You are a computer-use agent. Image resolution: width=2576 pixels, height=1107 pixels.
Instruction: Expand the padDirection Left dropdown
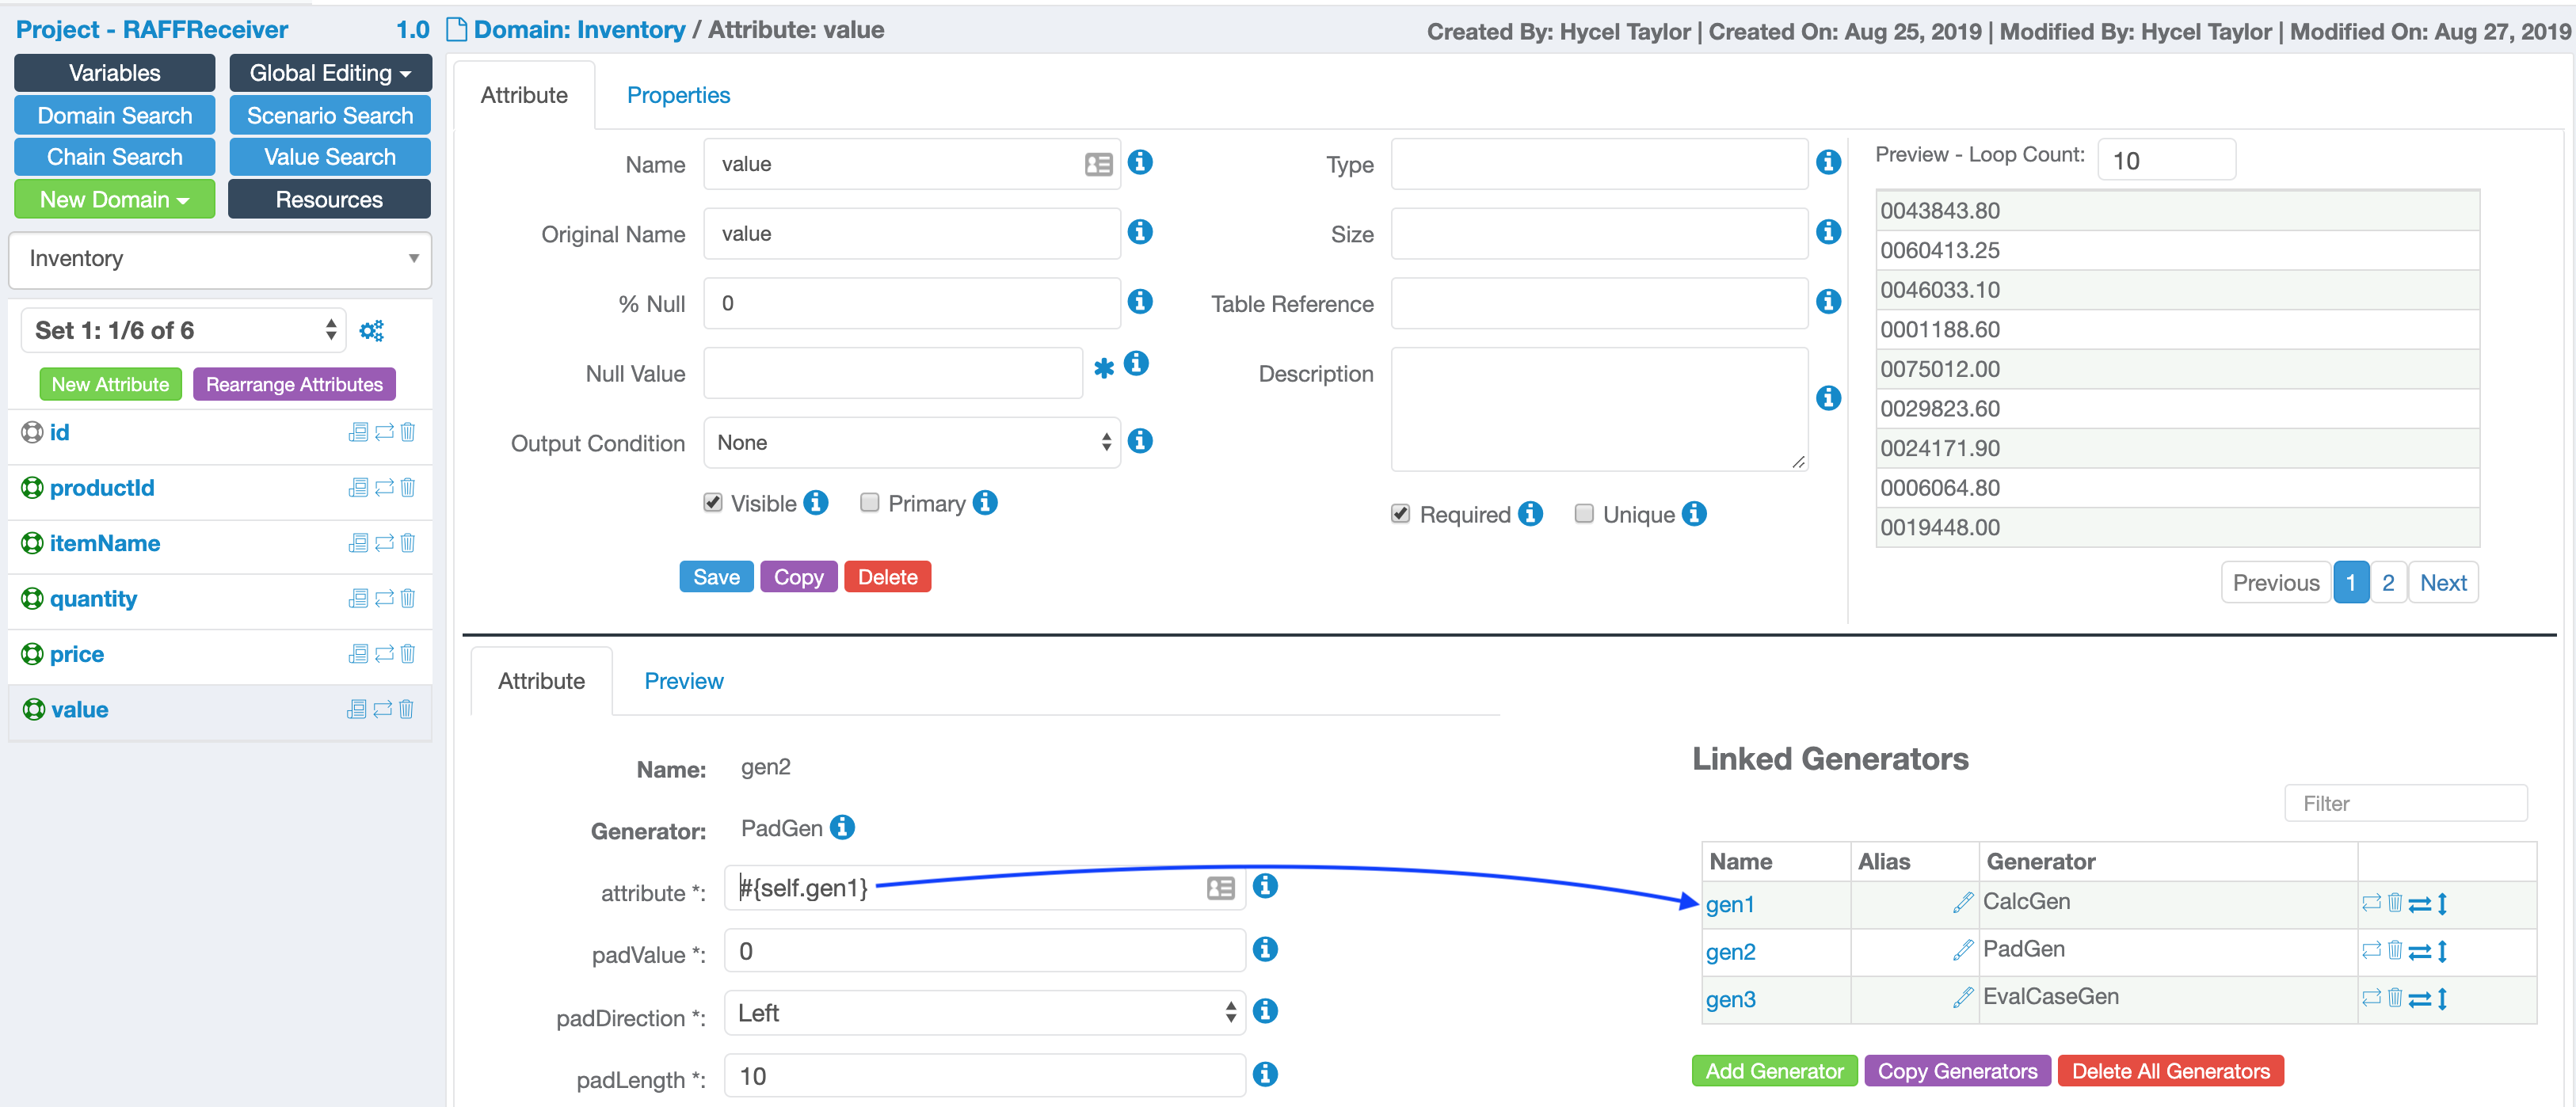point(984,1013)
